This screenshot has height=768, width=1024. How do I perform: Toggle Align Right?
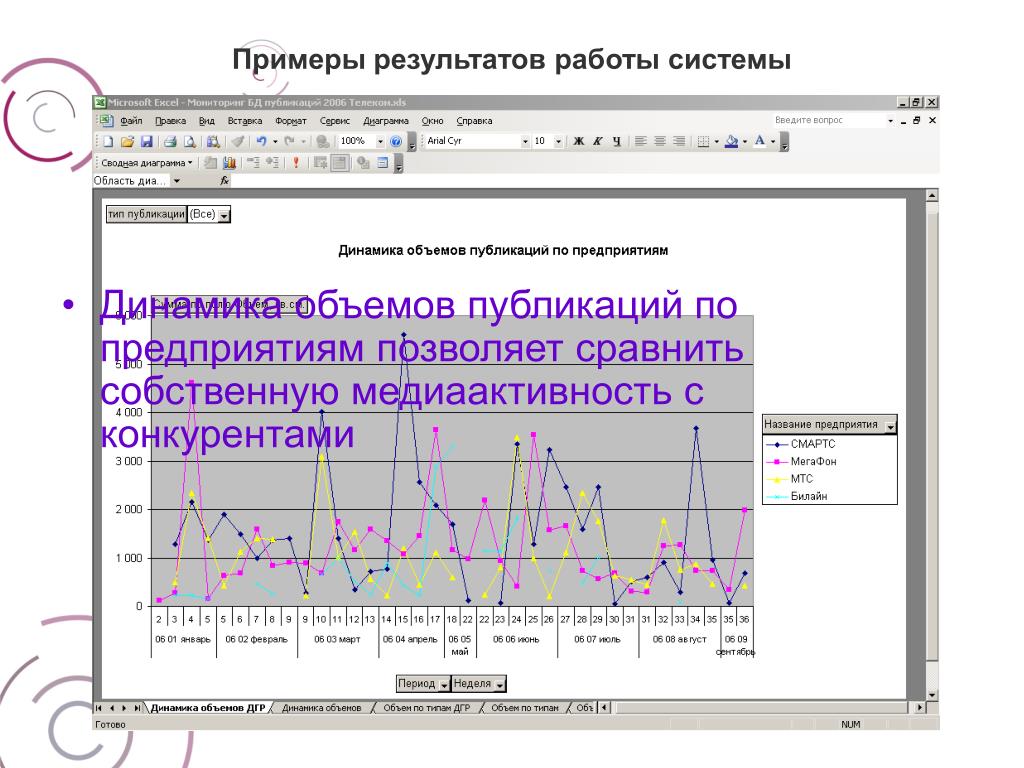pyautogui.click(x=679, y=141)
